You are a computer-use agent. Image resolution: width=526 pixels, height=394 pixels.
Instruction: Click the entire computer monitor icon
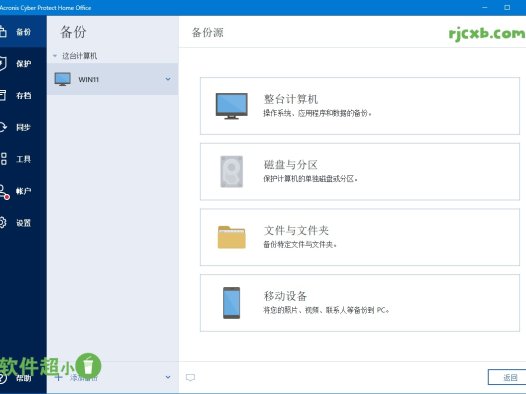tap(231, 106)
